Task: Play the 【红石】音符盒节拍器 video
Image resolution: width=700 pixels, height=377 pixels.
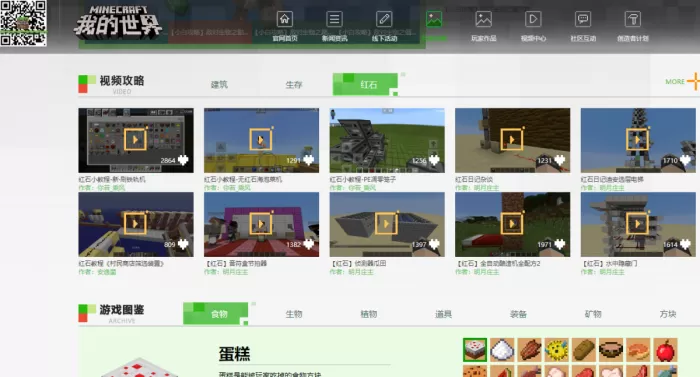Action: point(261,224)
